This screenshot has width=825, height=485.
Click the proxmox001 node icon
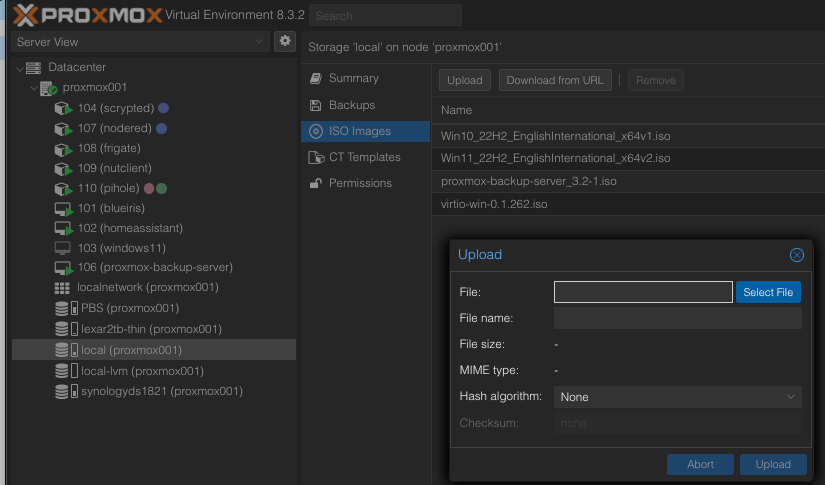[x=48, y=88]
